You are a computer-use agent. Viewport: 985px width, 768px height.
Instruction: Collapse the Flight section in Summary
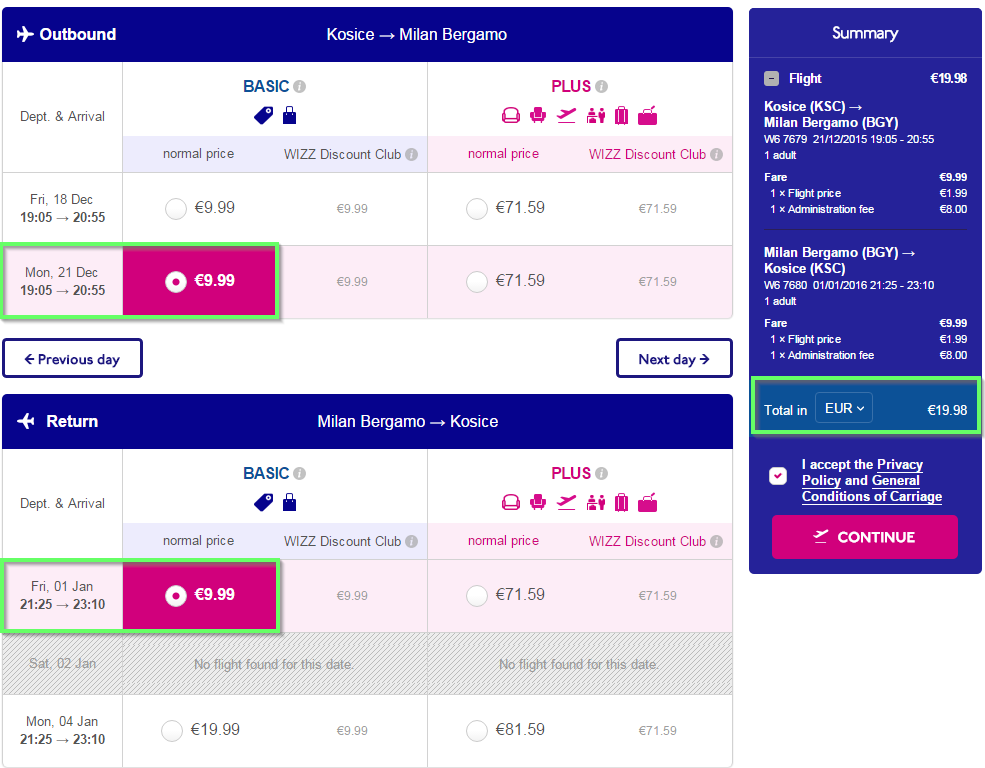click(771, 78)
